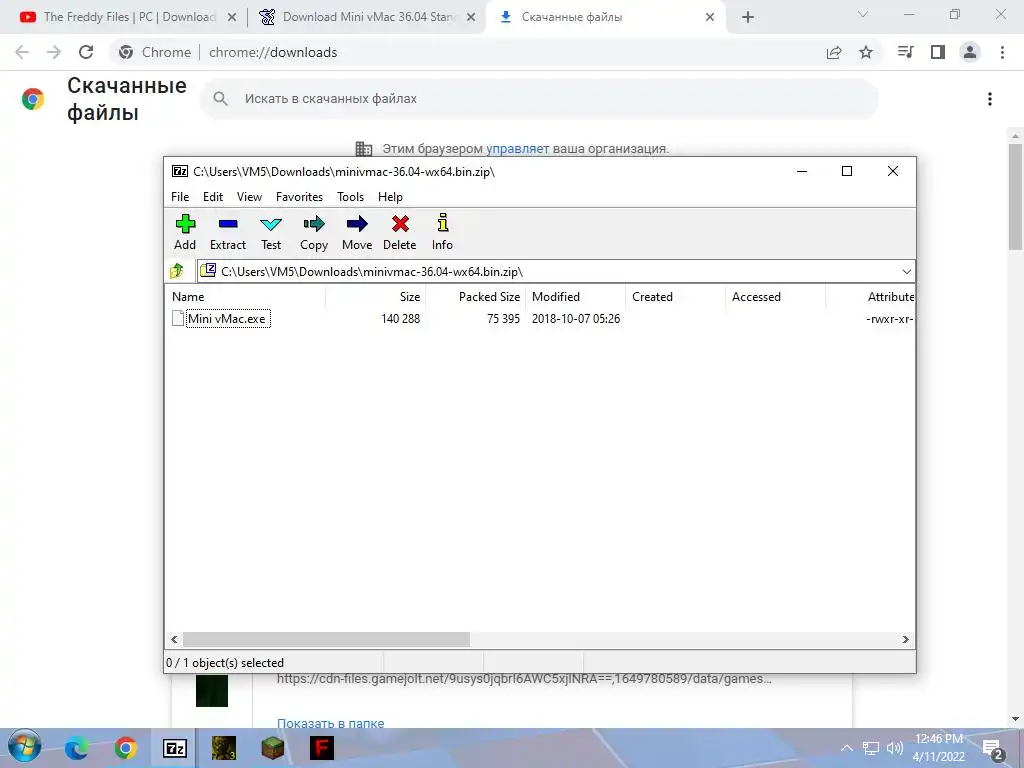Click the Chrome back navigation arrow
Viewport: 1024px width, 768px height.
coord(22,52)
